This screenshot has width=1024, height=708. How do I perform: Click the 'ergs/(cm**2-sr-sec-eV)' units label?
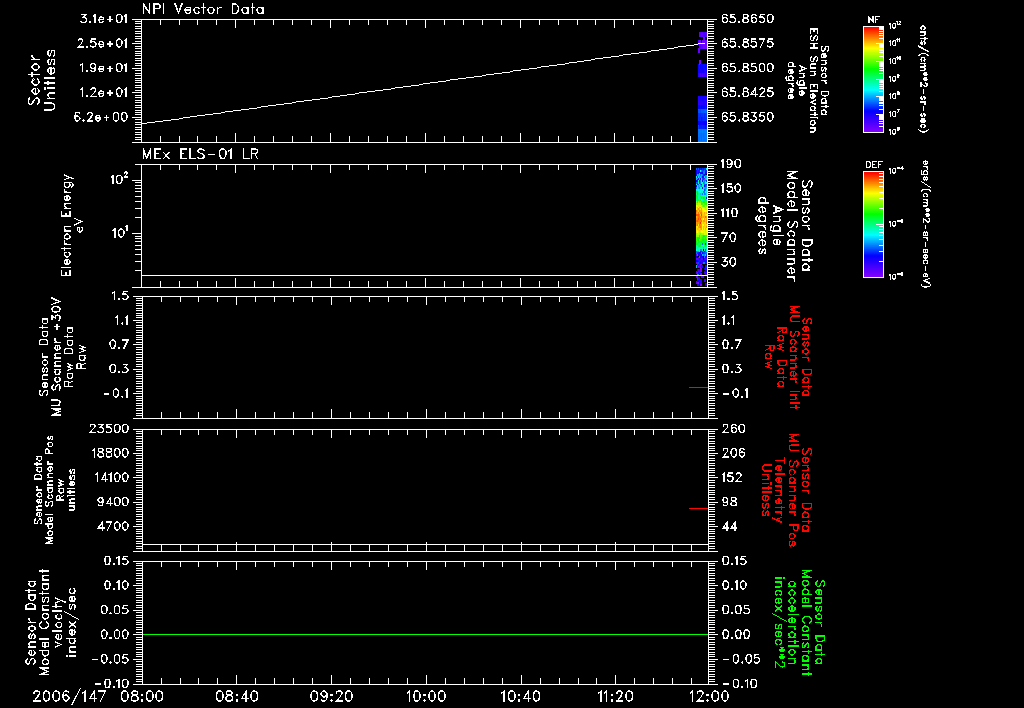(924, 224)
